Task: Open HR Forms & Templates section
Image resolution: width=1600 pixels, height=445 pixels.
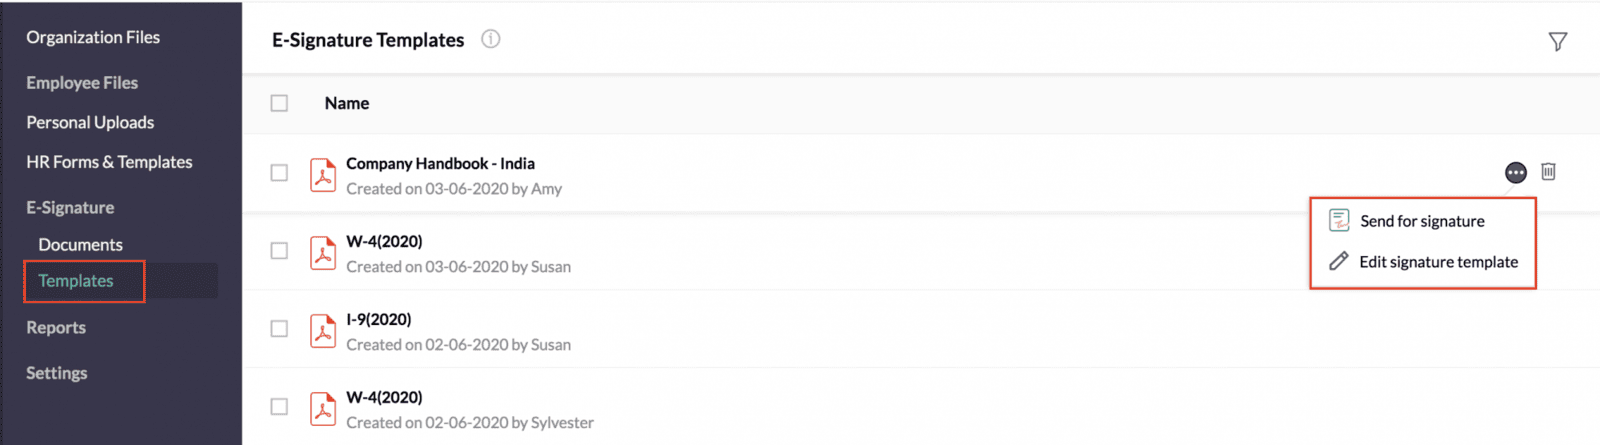Action: pyautogui.click(x=109, y=162)
